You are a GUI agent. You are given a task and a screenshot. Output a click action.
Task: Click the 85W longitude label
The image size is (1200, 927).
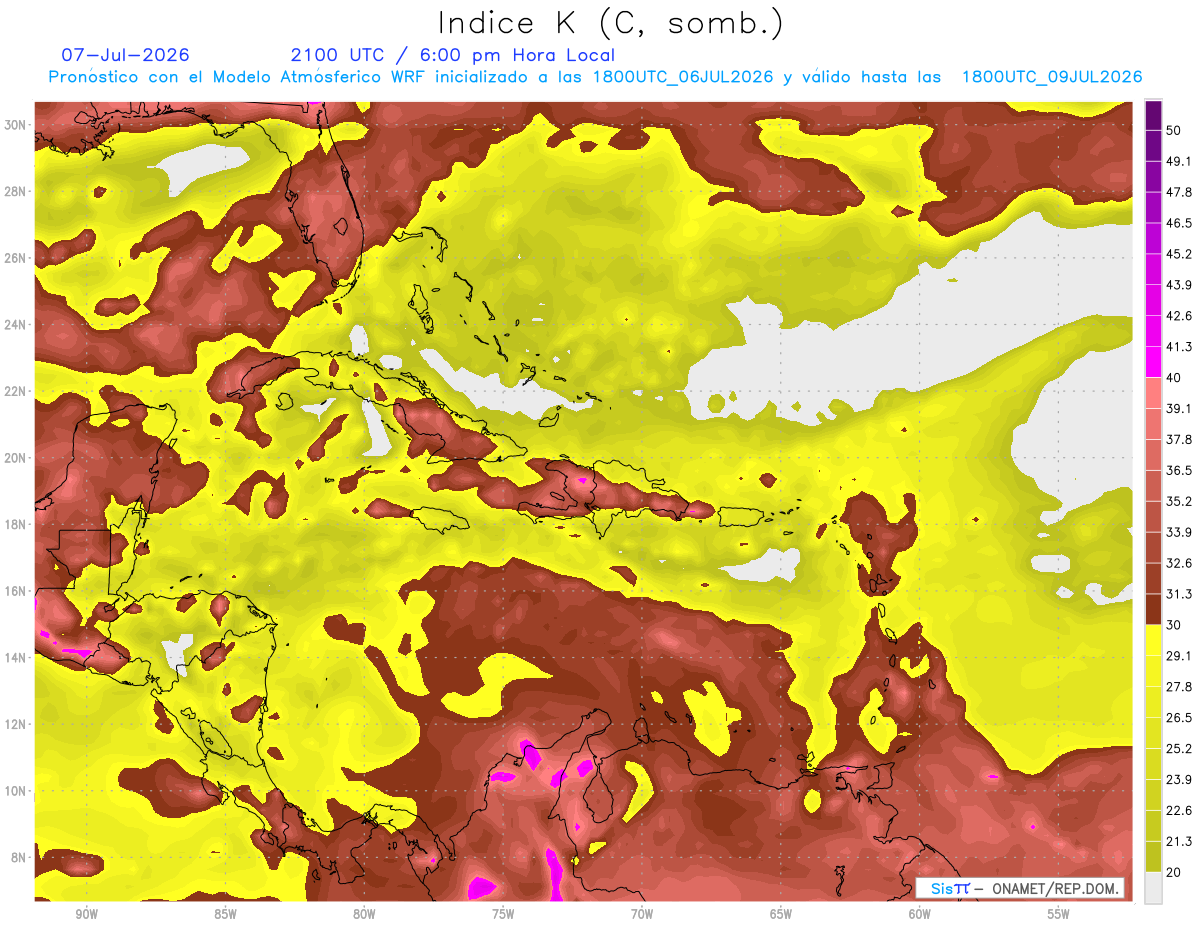225,915
